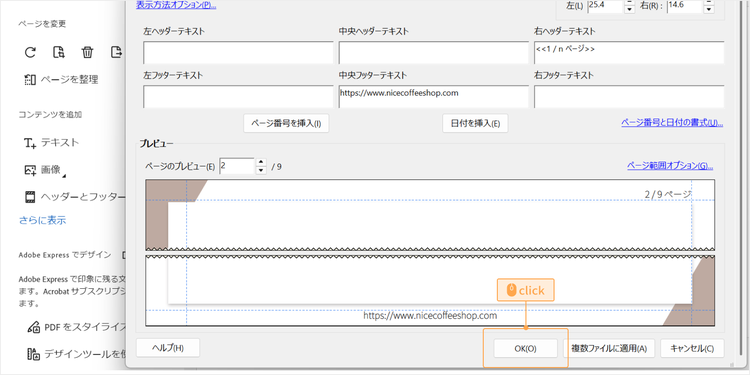Image resolution: width=750 pixels, height=375 pixels.
Task: Decrease the left margin stepper
Action: click(630, 9)
